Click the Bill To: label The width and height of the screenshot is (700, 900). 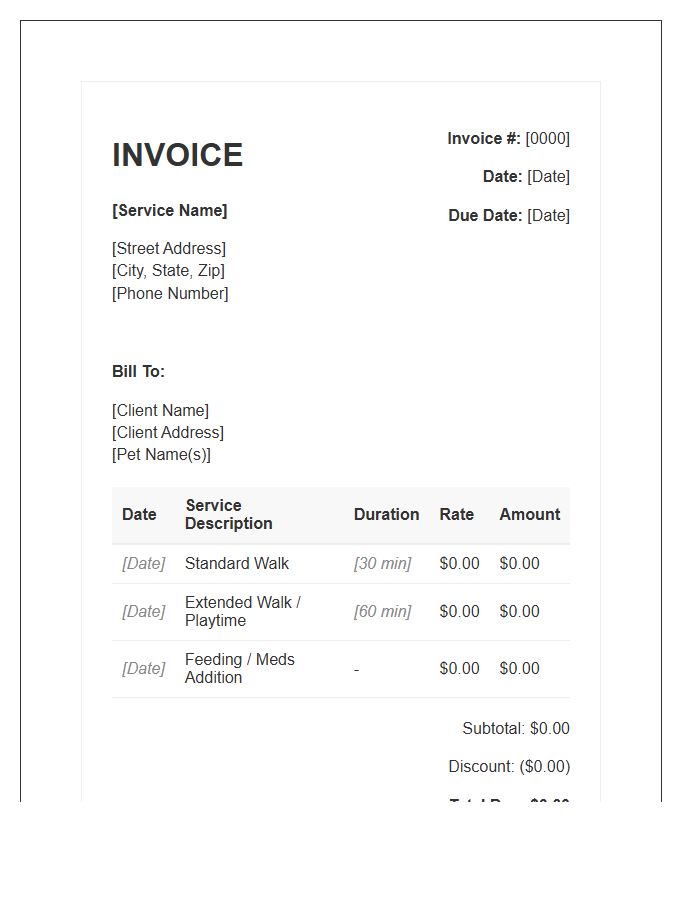138,371
